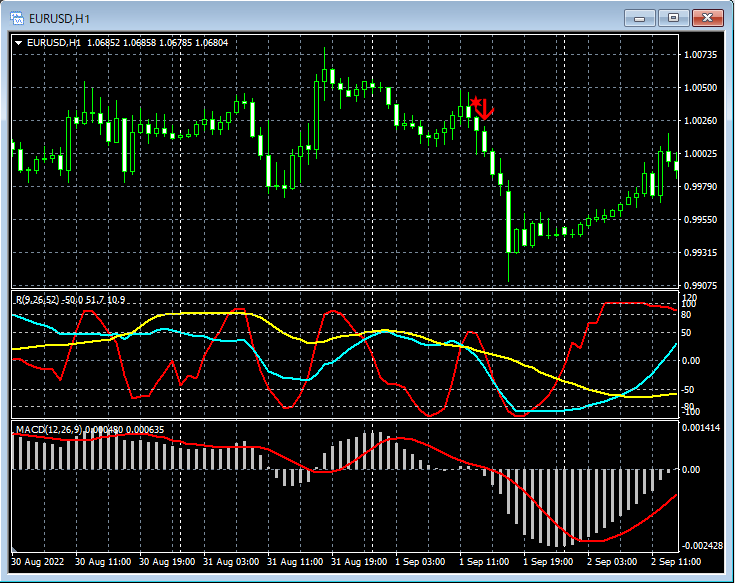Click the -50 level label in R indicator scale
The image size is (736, 583).
pos(688,390)
